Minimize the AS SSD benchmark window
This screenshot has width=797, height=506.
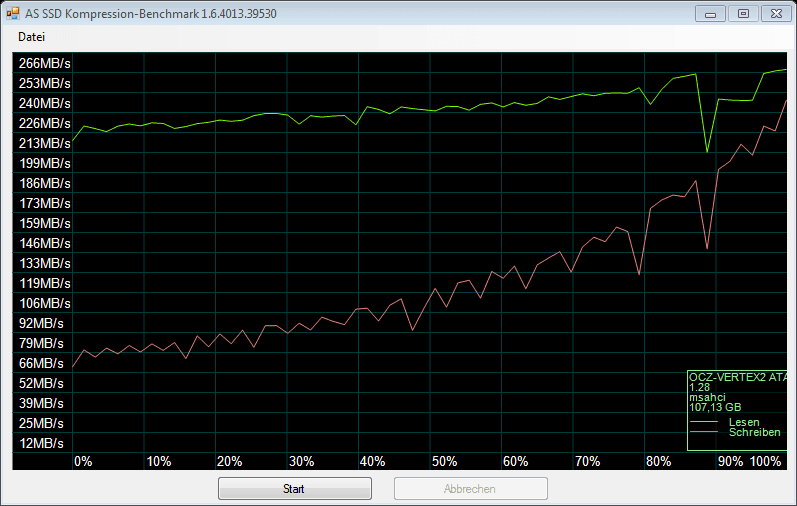tap(710, 13)
